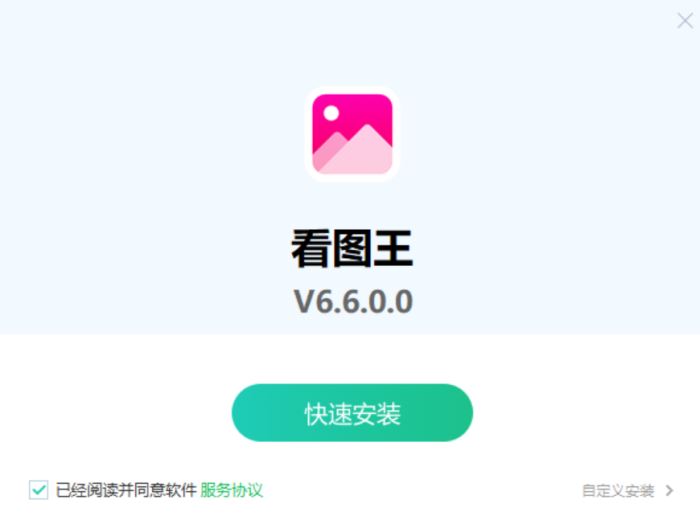The image size is (700, 516).
Task: Click the 看图王 title text
Action: pos(352,248)
